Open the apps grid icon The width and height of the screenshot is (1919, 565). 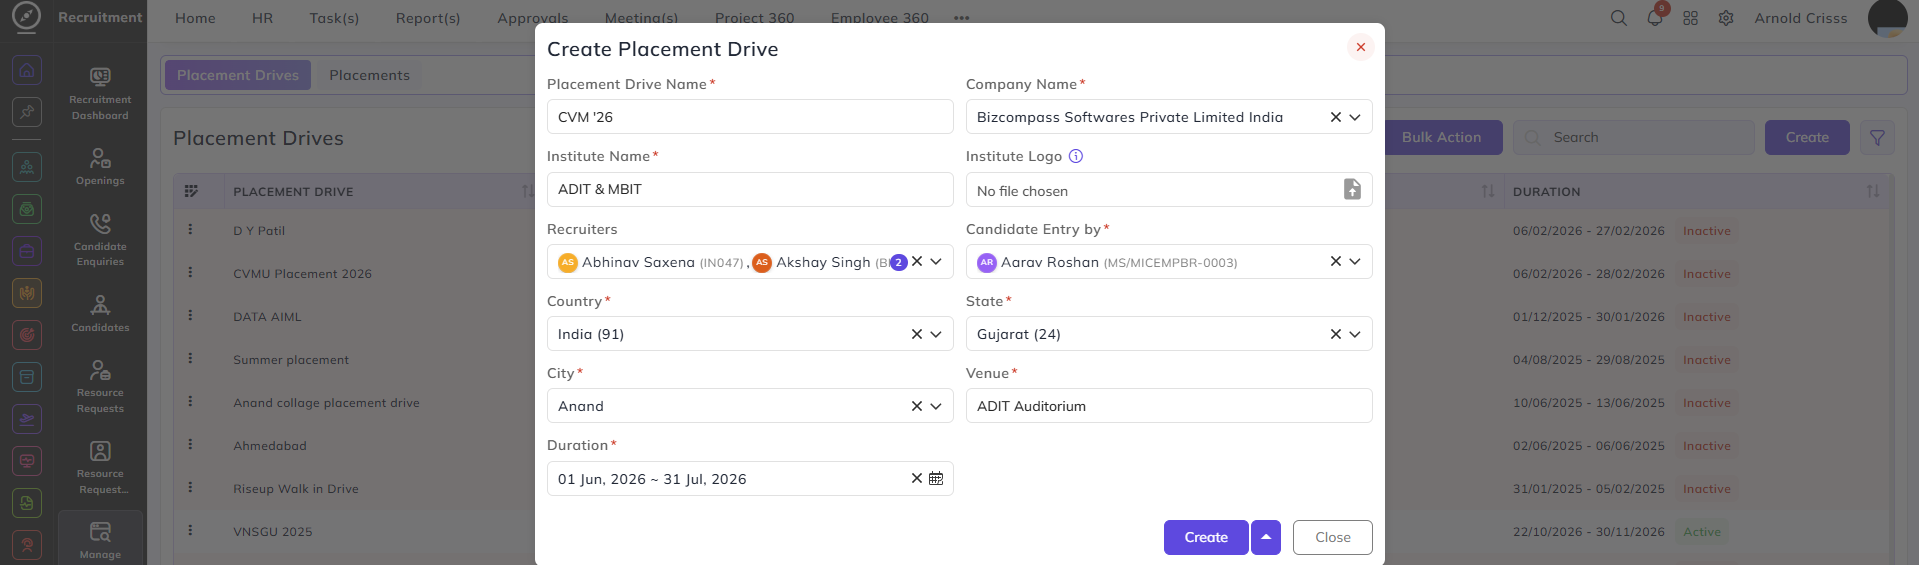(x=1690, y=18)
